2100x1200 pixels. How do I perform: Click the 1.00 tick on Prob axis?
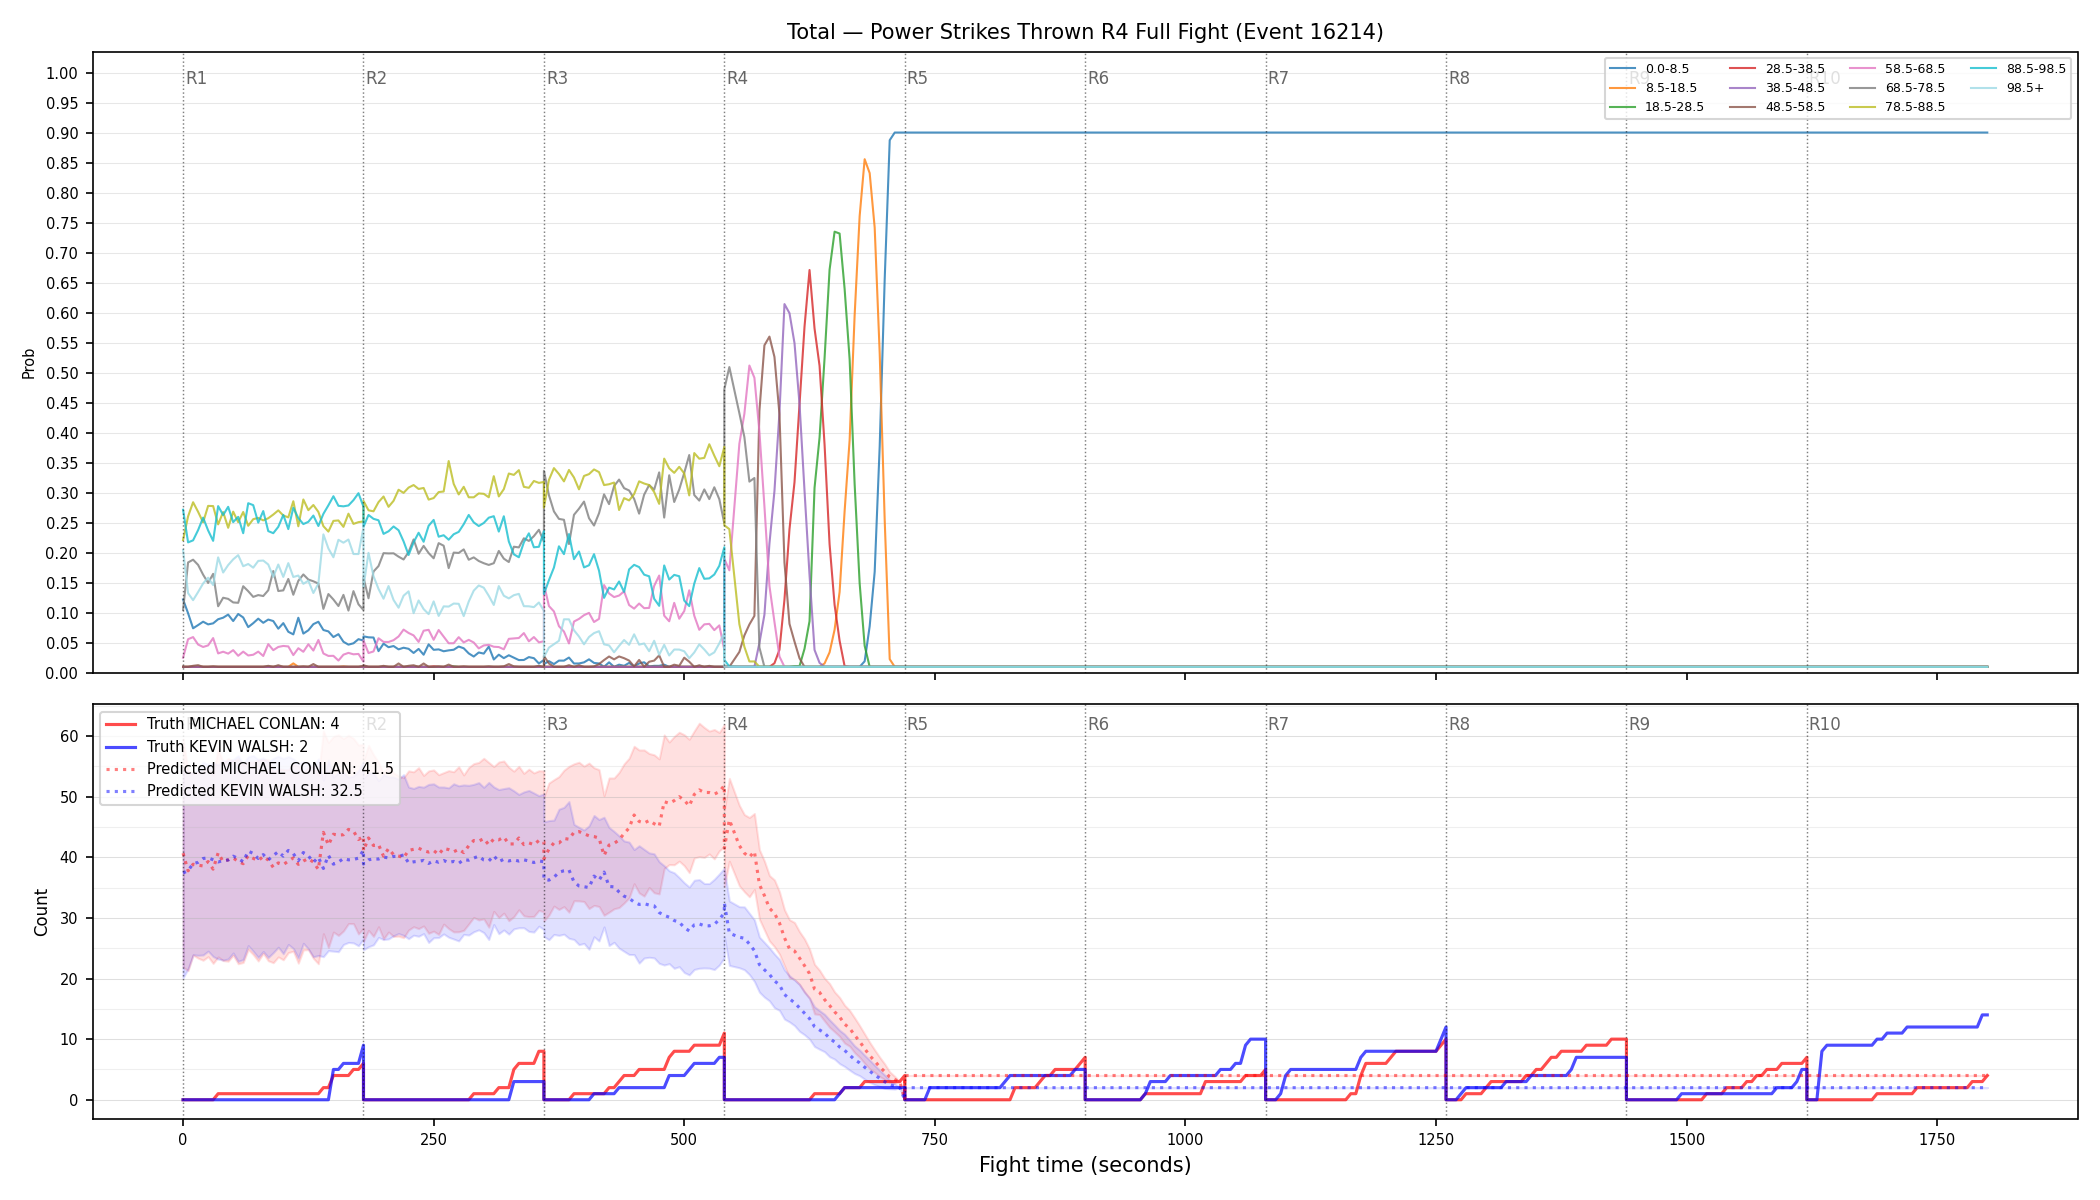click(x=62, y=73)
